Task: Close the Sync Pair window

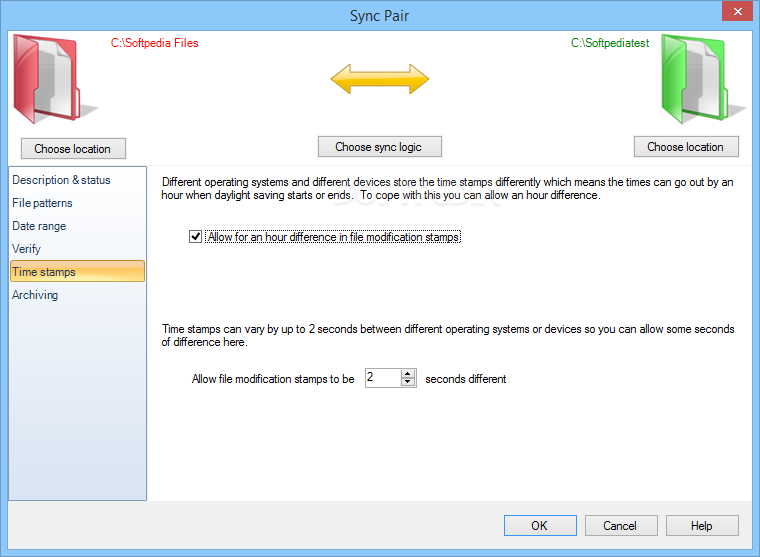Action: 738,11
